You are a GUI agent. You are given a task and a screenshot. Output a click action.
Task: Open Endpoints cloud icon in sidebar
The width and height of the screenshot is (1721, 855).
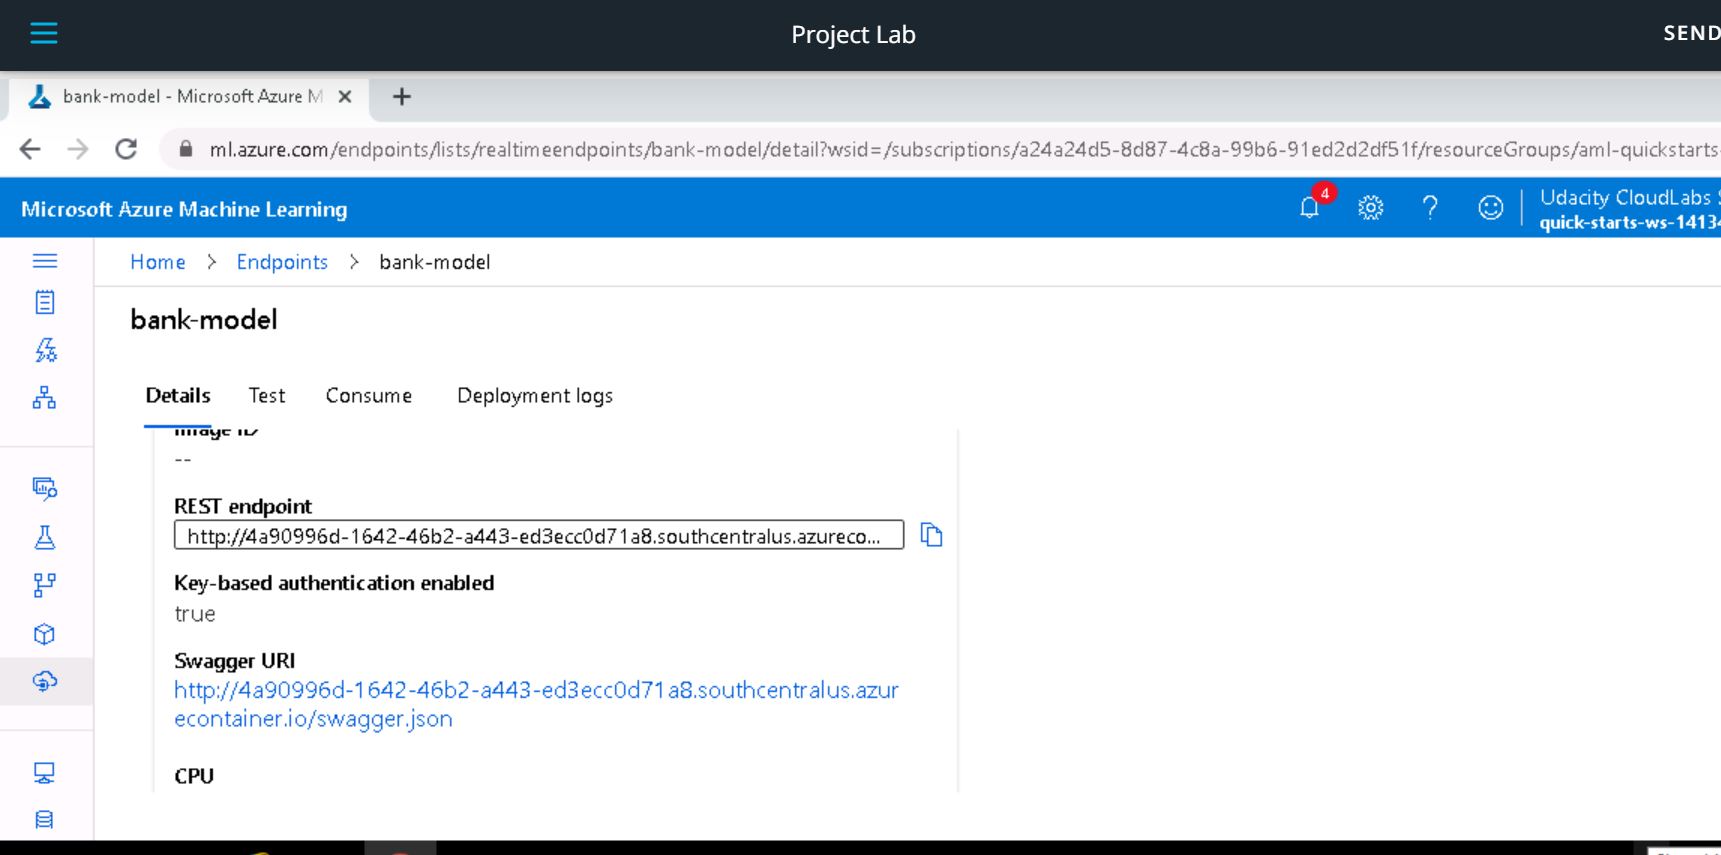[45, 682]
